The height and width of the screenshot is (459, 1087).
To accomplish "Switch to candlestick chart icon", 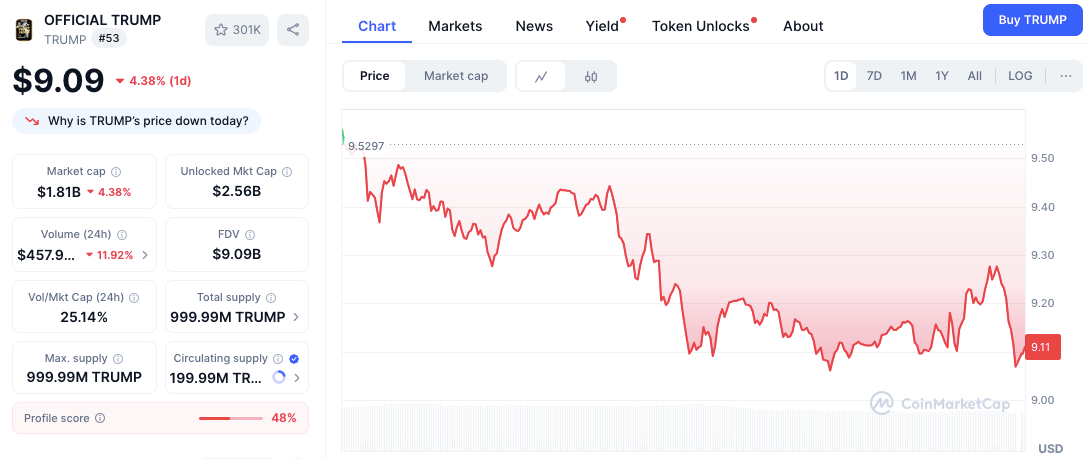I will 591,76.
